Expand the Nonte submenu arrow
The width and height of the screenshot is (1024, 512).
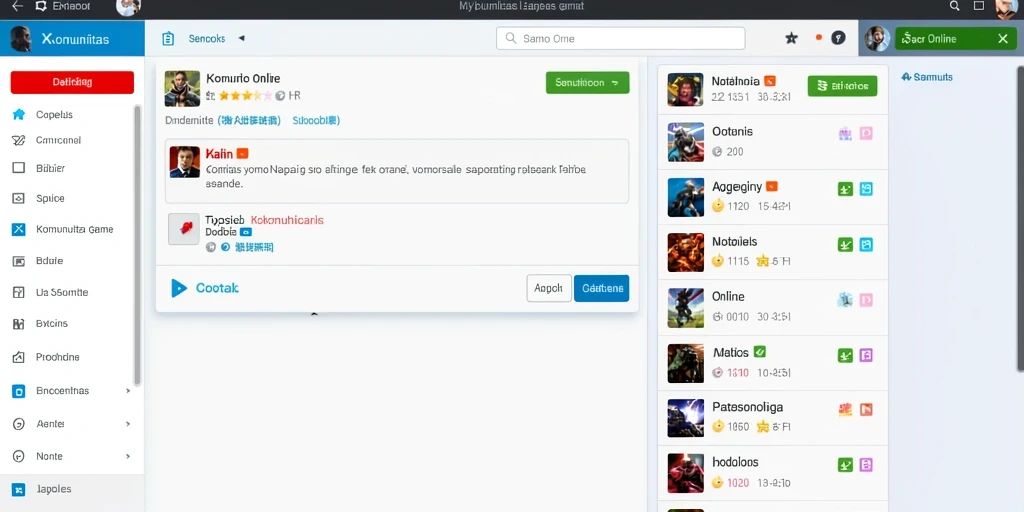[x=128, y=456]
